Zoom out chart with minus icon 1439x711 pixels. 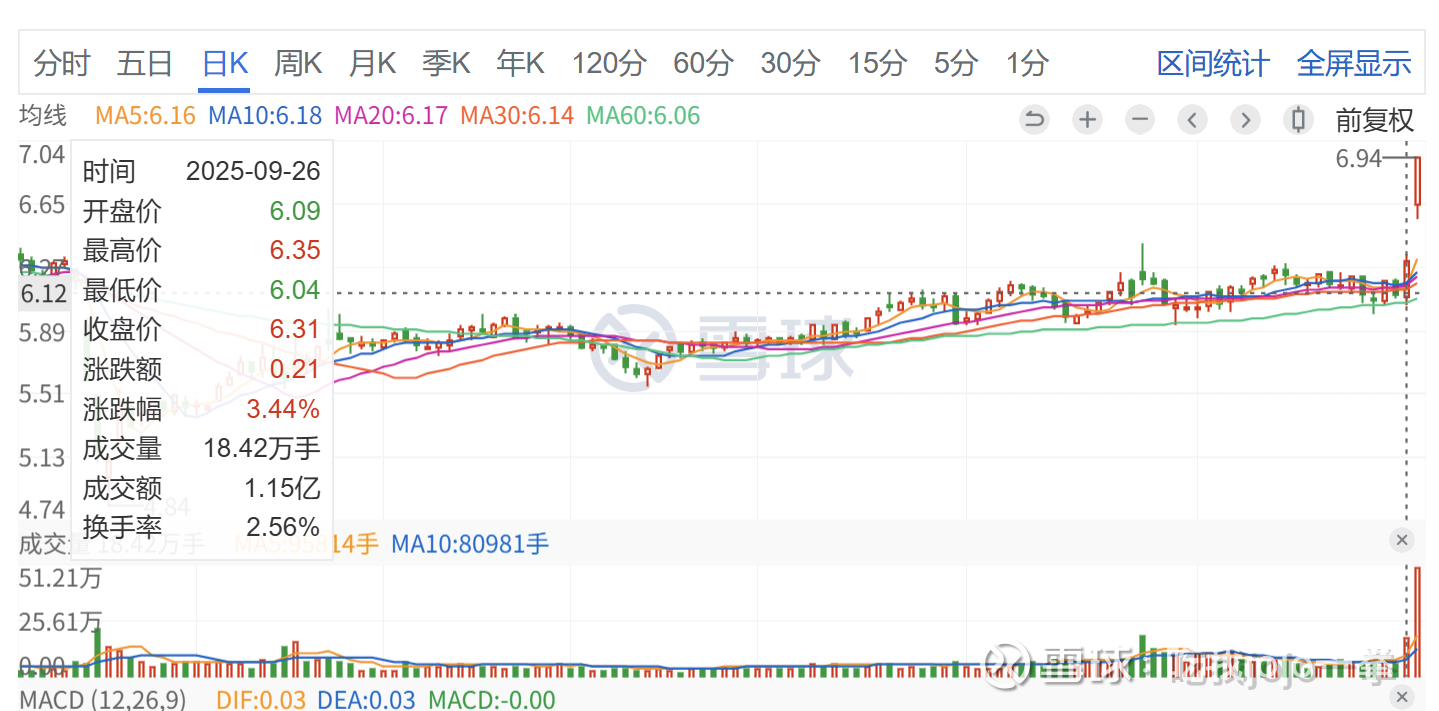point(1139,121)
